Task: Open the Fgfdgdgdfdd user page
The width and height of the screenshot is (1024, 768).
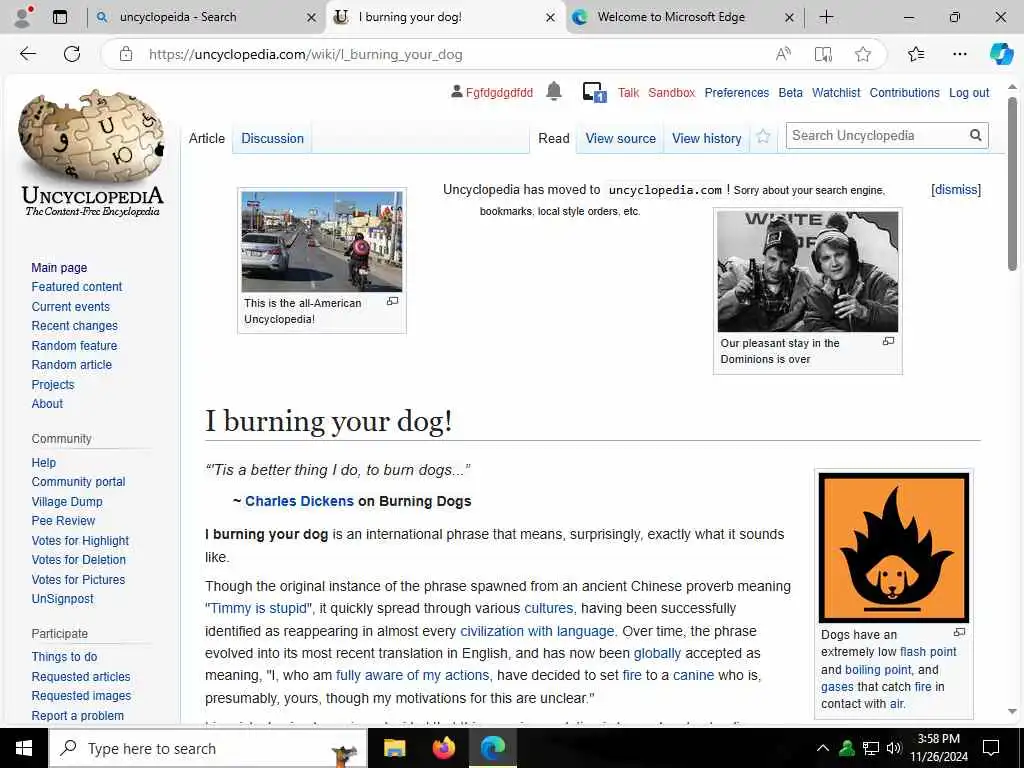Action: click(x=499, y=93)
